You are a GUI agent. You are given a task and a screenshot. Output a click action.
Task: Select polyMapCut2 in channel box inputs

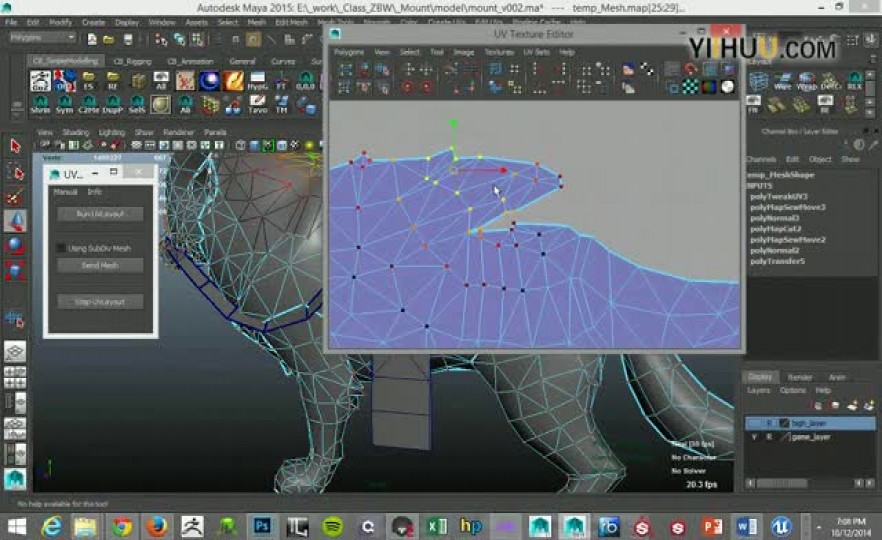point(775,229)
